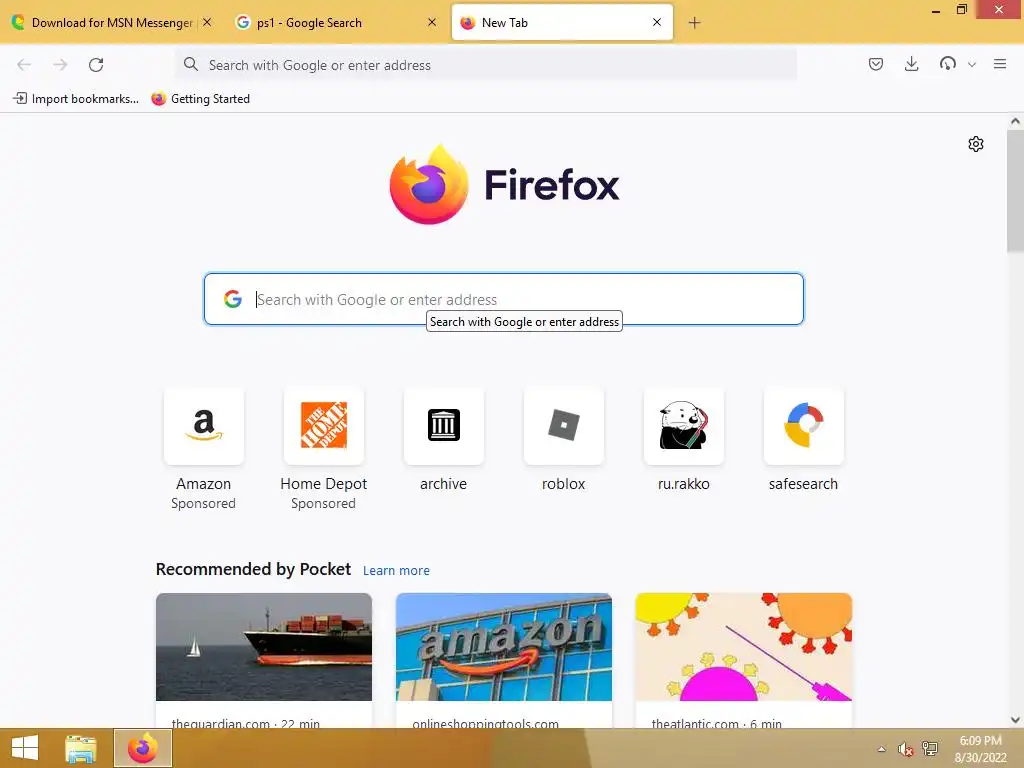This screenshot has width=1024, height=768.
Task: Open the Windows Start button
Action: coord(25,748)
